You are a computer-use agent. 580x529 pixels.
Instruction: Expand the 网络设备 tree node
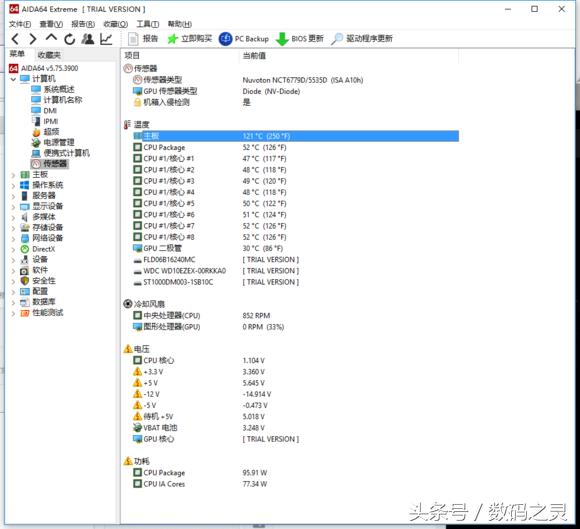(13, 239)
